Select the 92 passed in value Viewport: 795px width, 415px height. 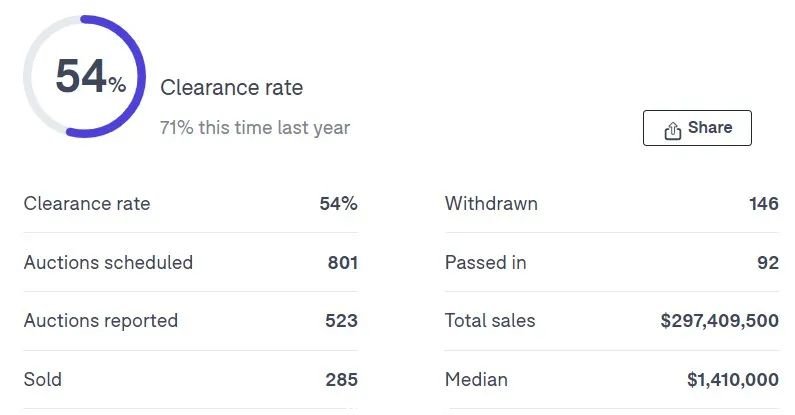point(768,262)
